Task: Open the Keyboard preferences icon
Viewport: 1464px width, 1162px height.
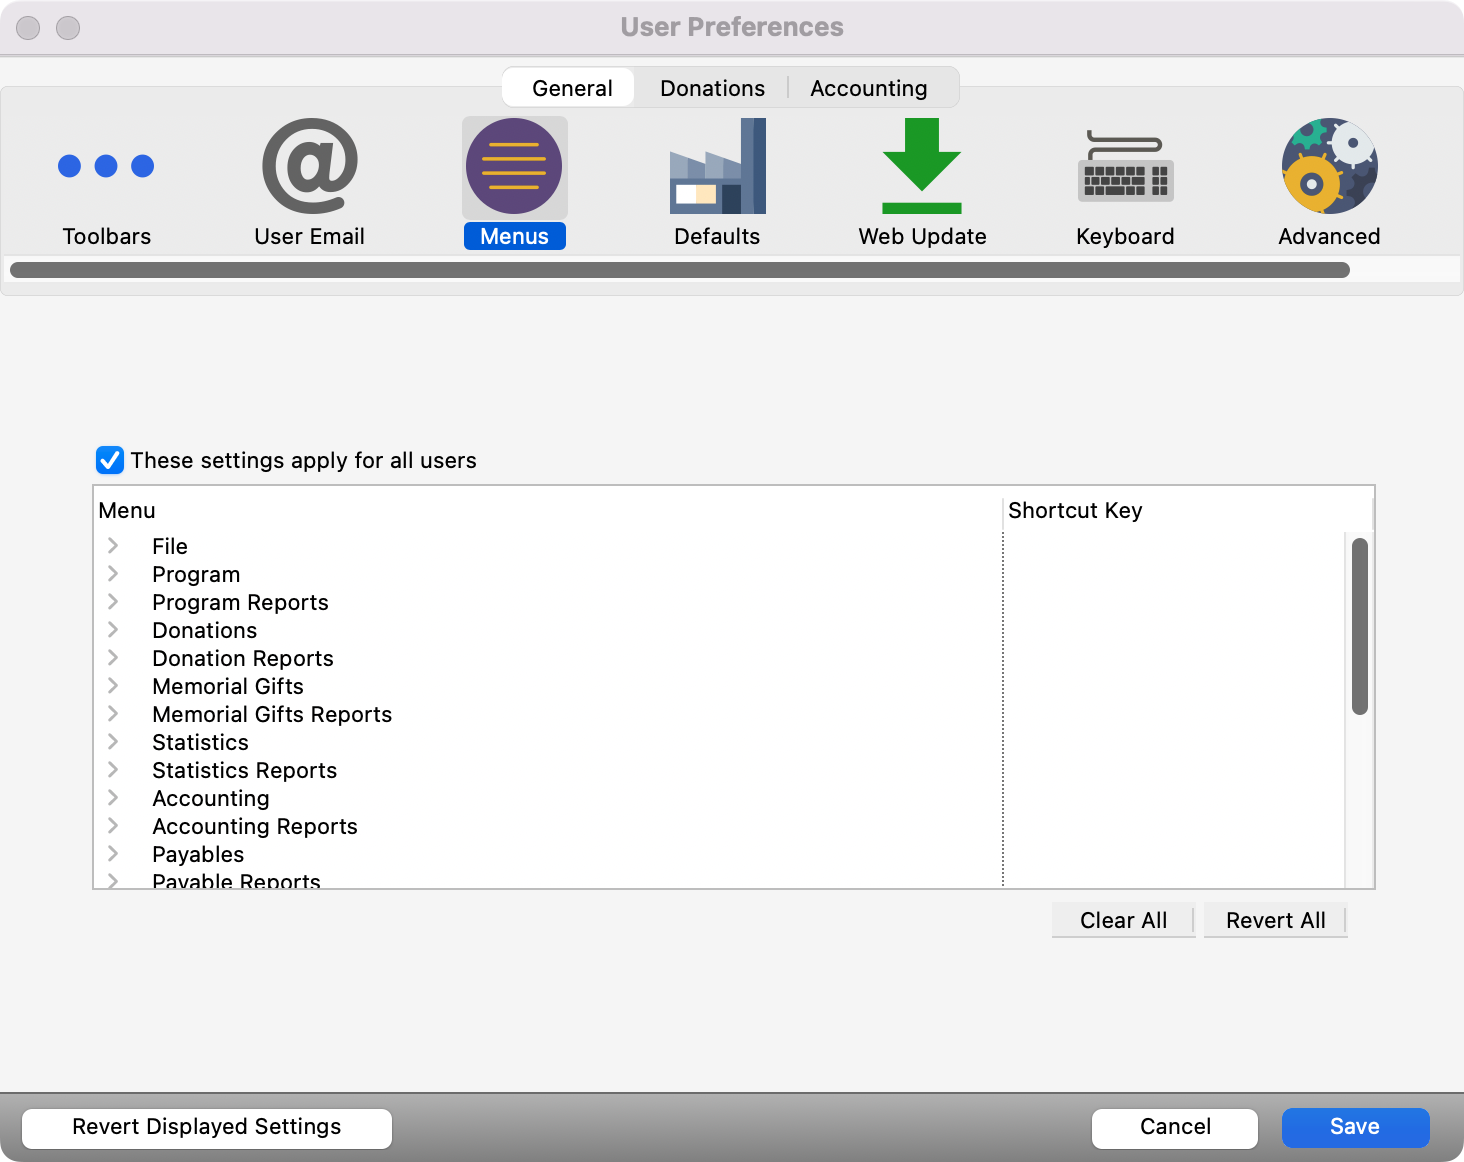Action: [1125, 167]
